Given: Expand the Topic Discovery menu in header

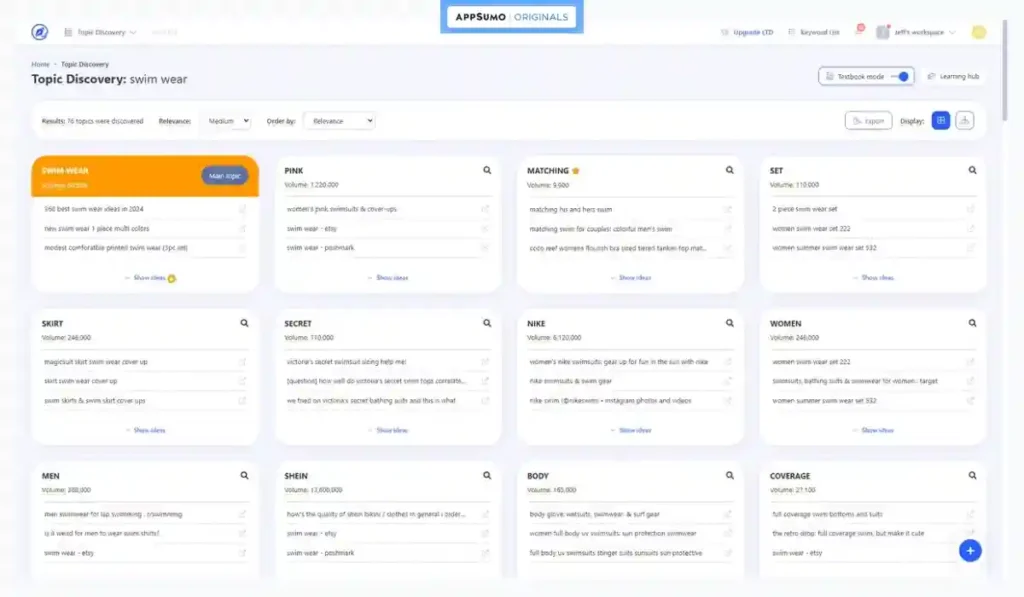Looking at the screenshot, I should click(101, 32).
